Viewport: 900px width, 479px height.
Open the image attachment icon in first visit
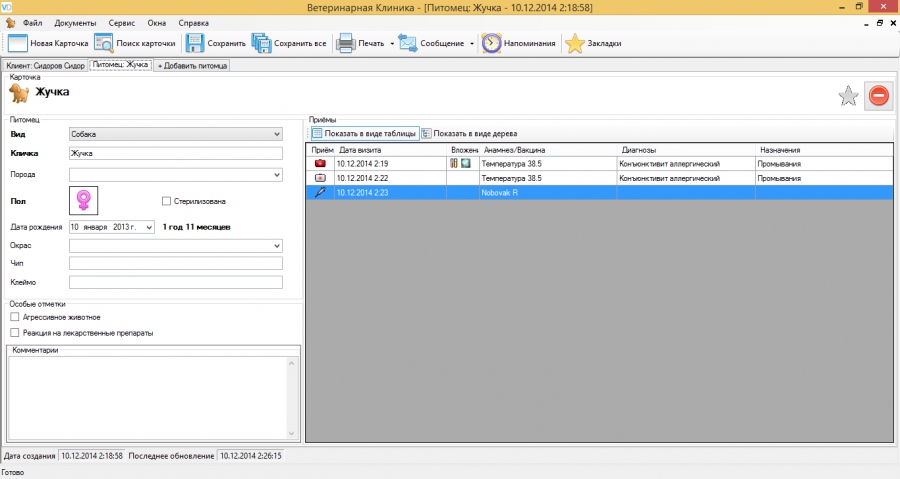point(465,163)
